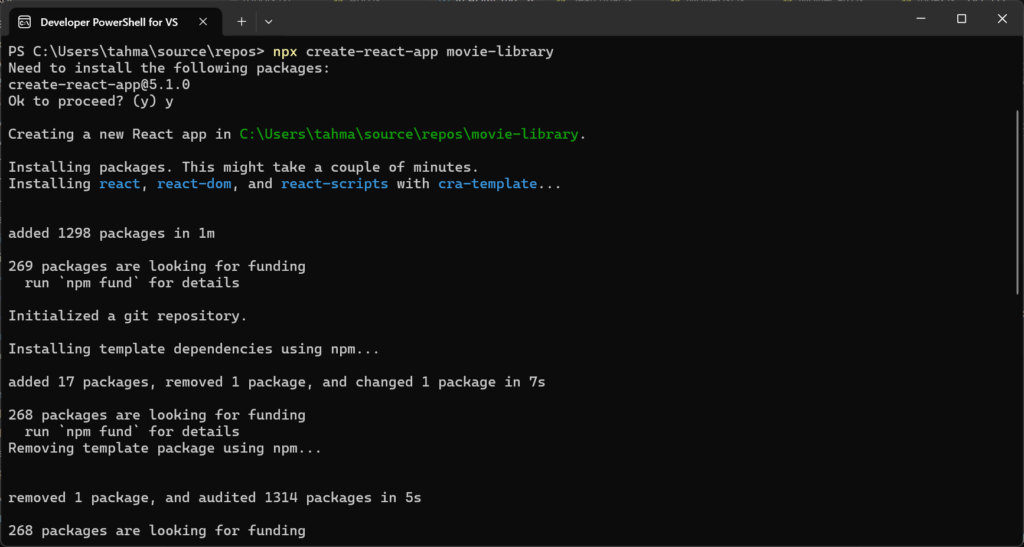Click the blue "cra-template" text

487,184
